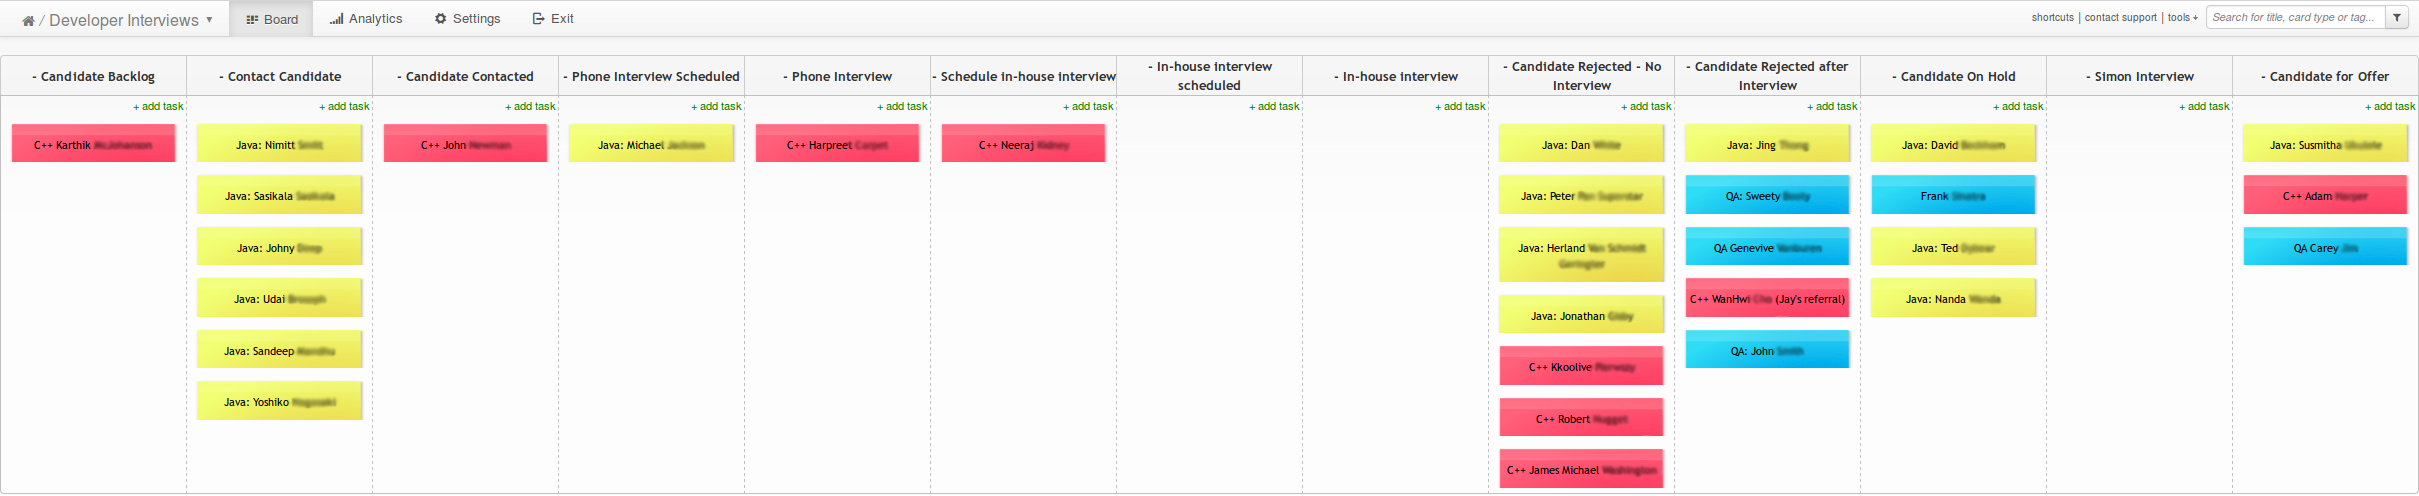Expand the Developer Interviews board dropdown
2419x496 pixels.
[209, 19]
